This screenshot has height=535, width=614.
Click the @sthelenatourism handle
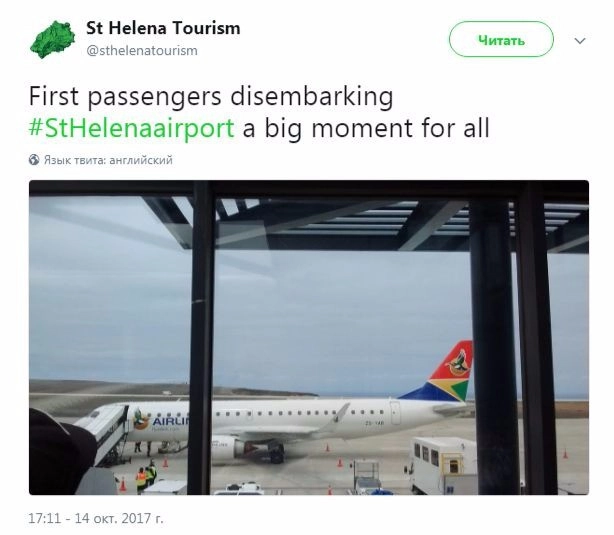[142, 50]
